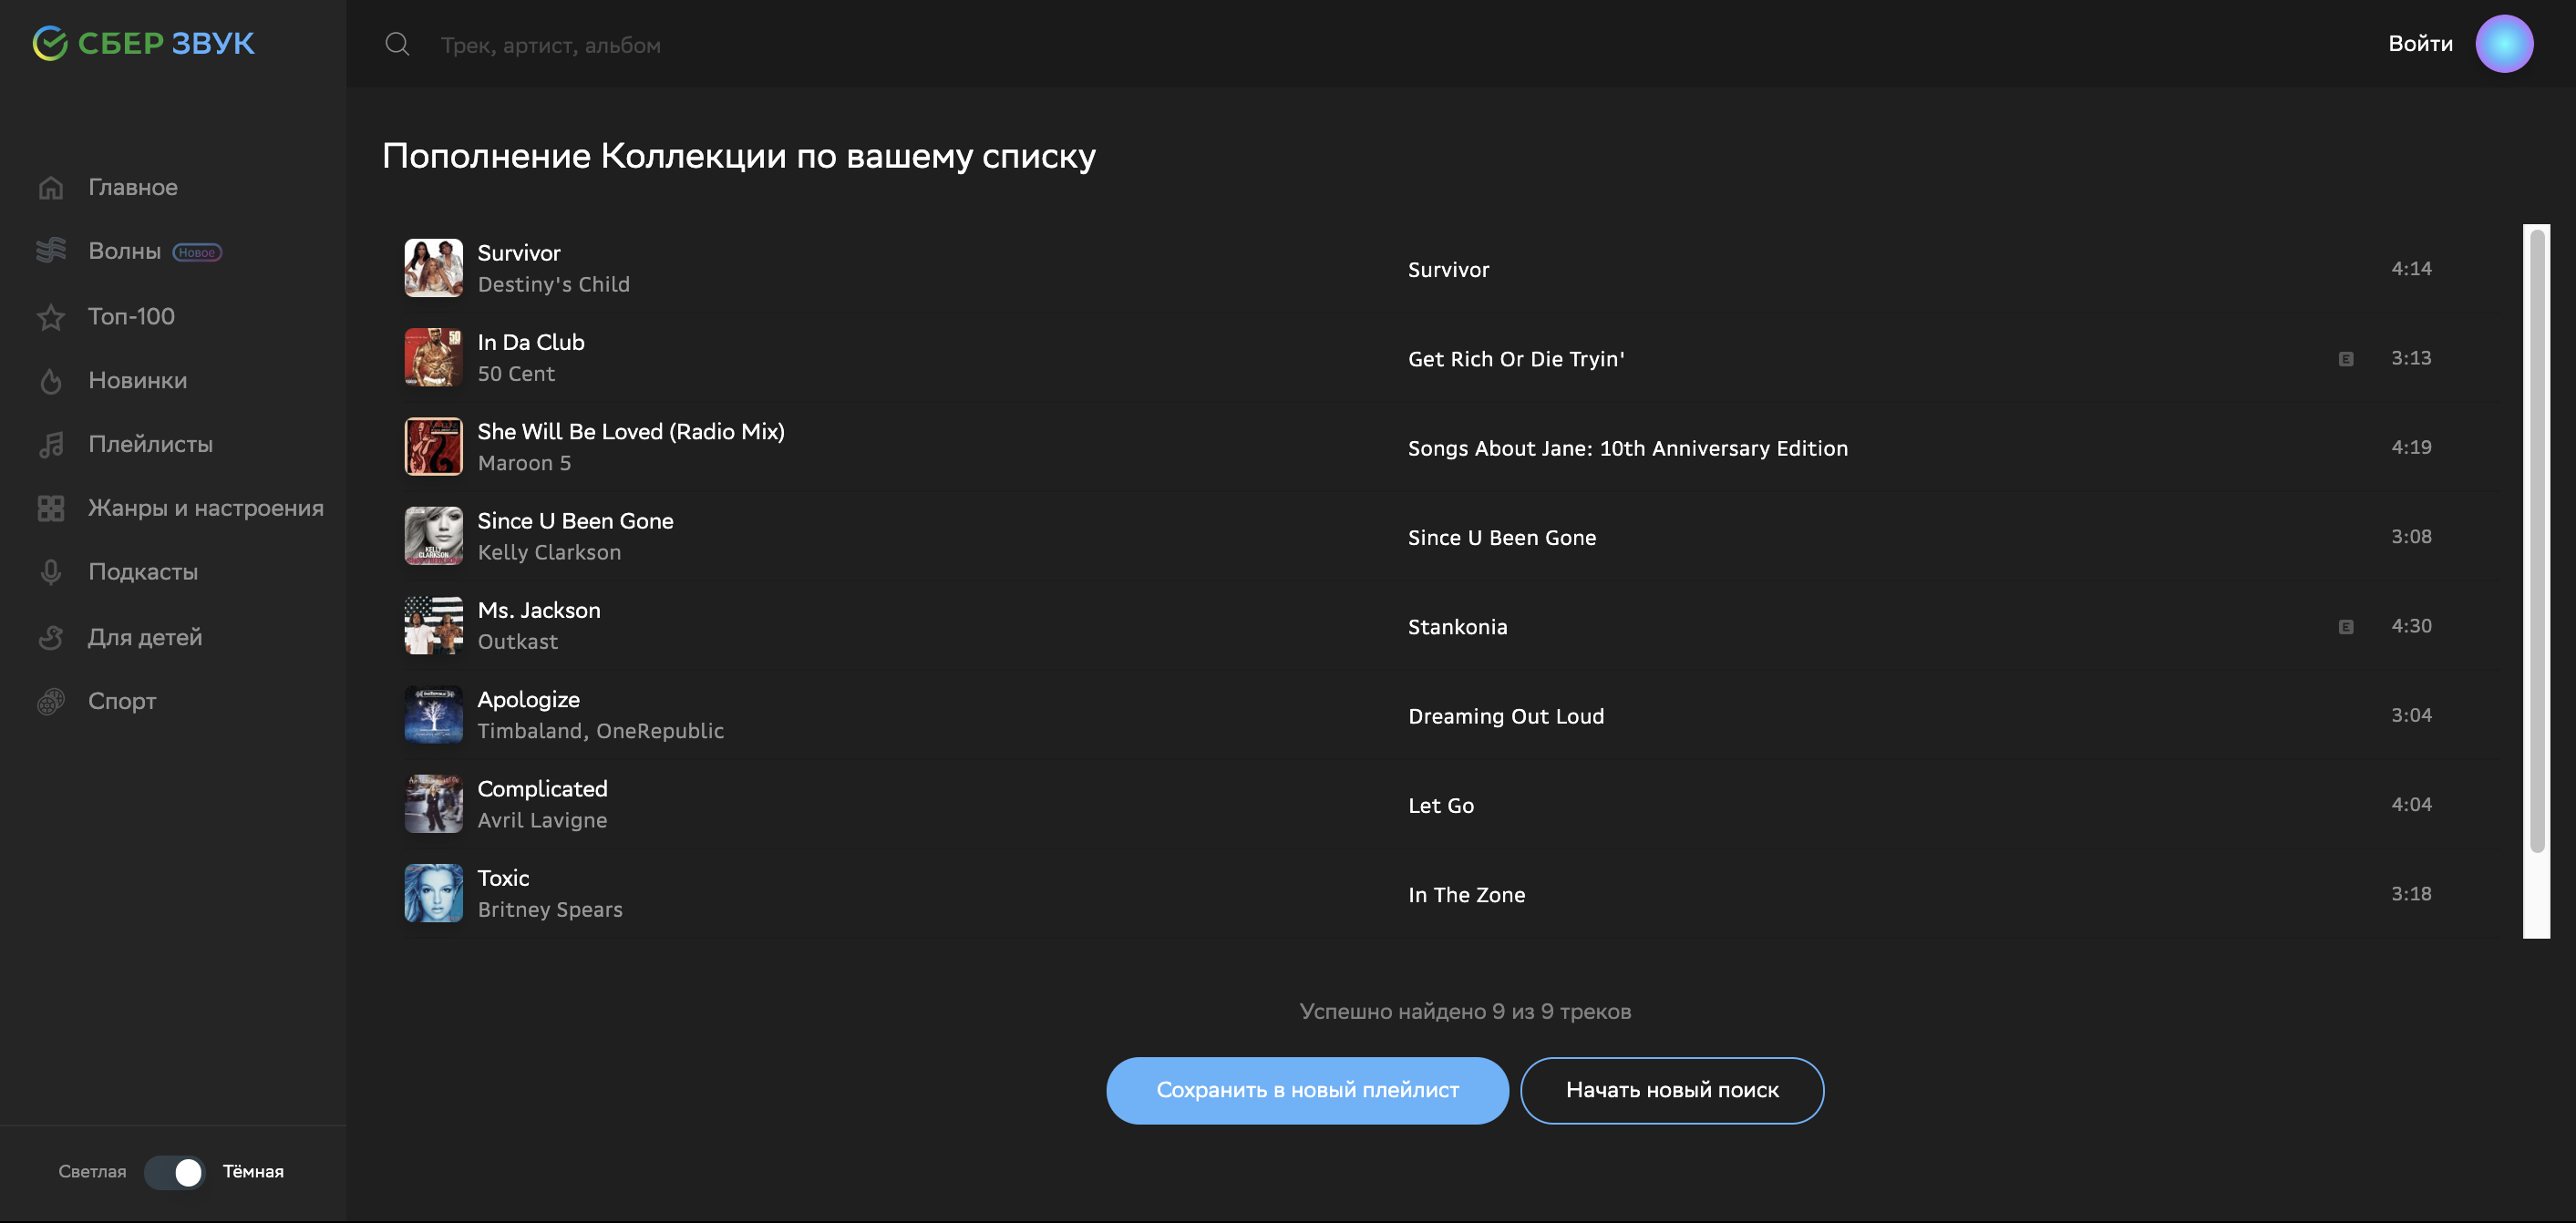
Task: Open album Dreaming Out Loud
Action: point(1506,716)
